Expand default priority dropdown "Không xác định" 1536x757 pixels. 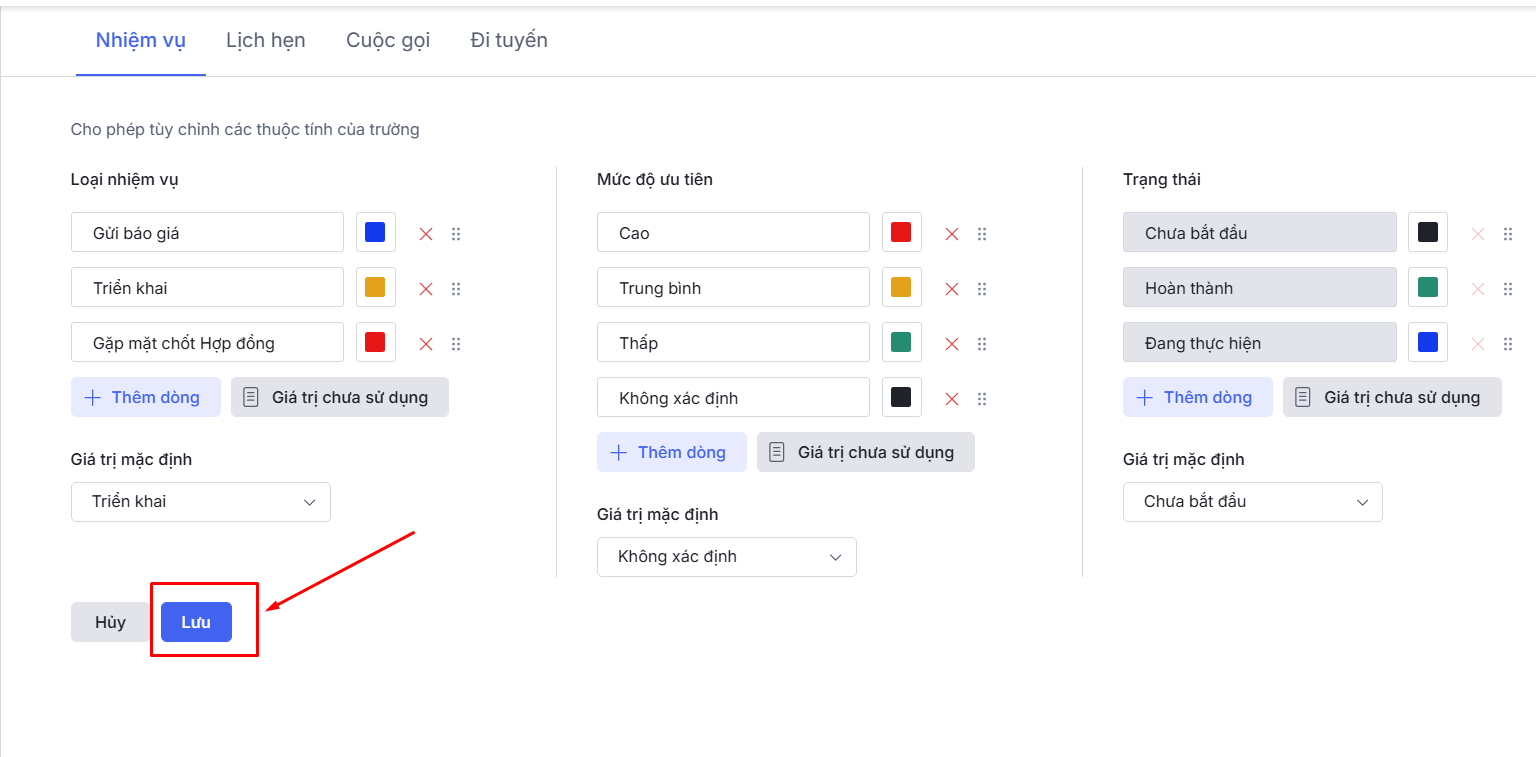tap(727, 557)
